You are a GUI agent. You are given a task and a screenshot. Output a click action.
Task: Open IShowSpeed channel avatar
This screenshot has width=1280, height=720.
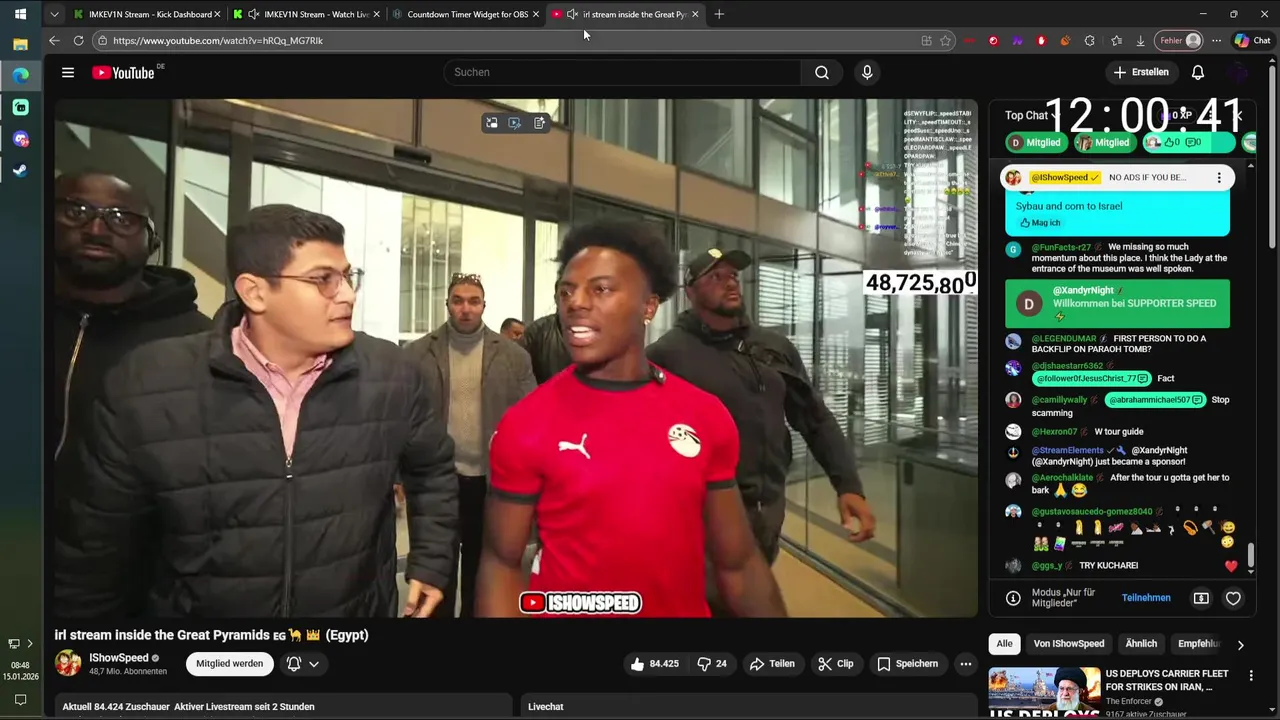tap(68, 663)
